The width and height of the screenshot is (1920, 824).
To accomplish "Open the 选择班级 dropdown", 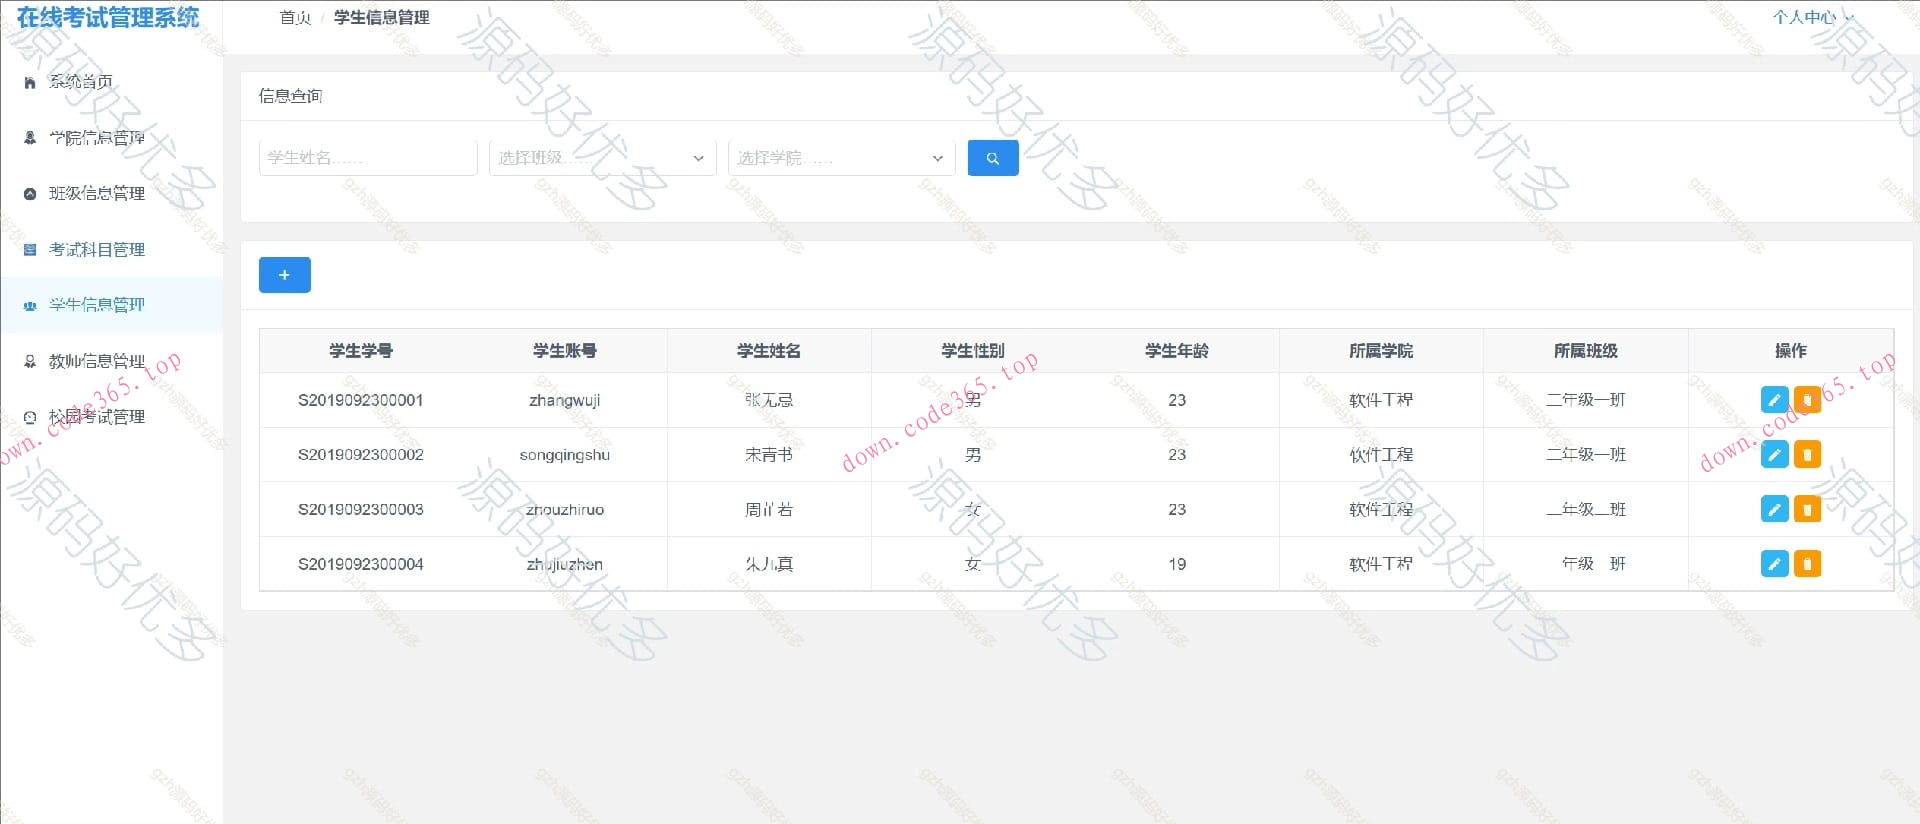I will (x=603, y=158).
